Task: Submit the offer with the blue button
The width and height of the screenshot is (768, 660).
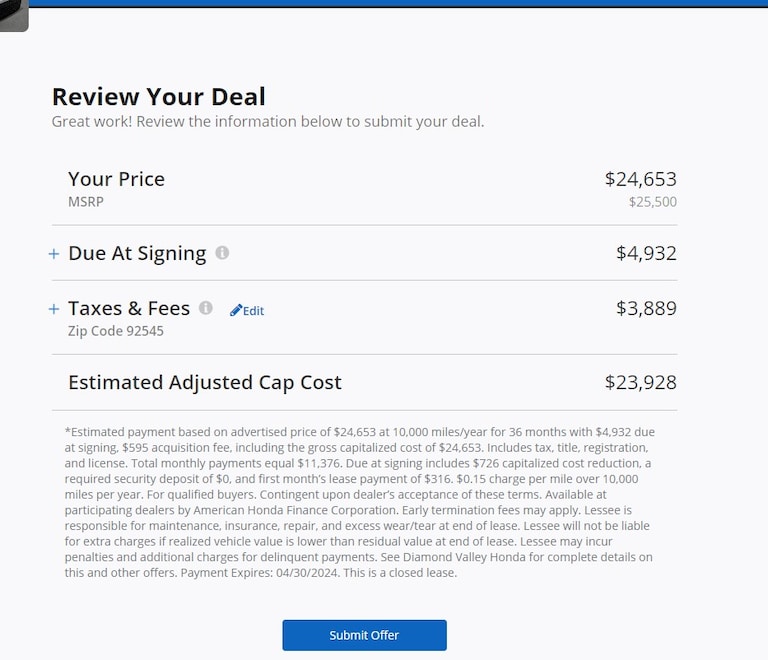Action: (x=364, y=635)
